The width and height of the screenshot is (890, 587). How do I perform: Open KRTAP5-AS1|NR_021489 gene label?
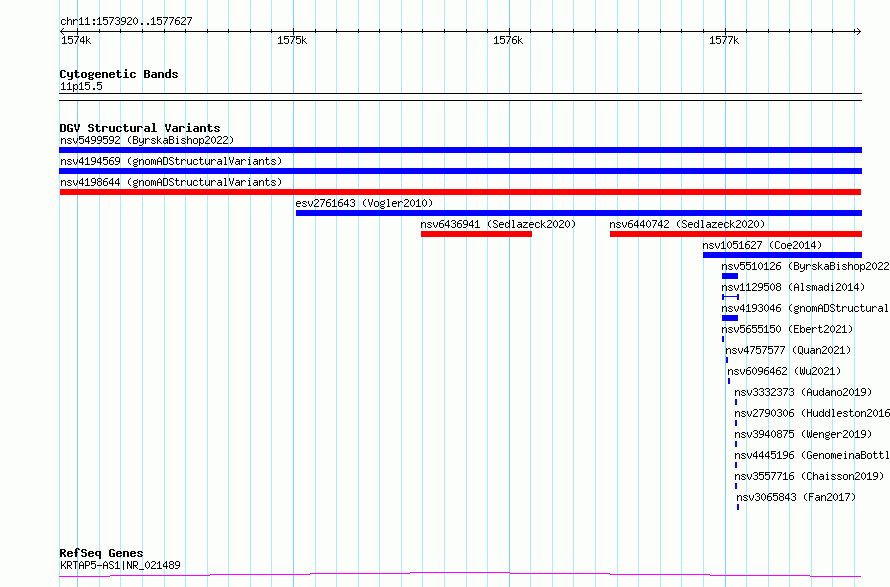click(x=120, y=565)
